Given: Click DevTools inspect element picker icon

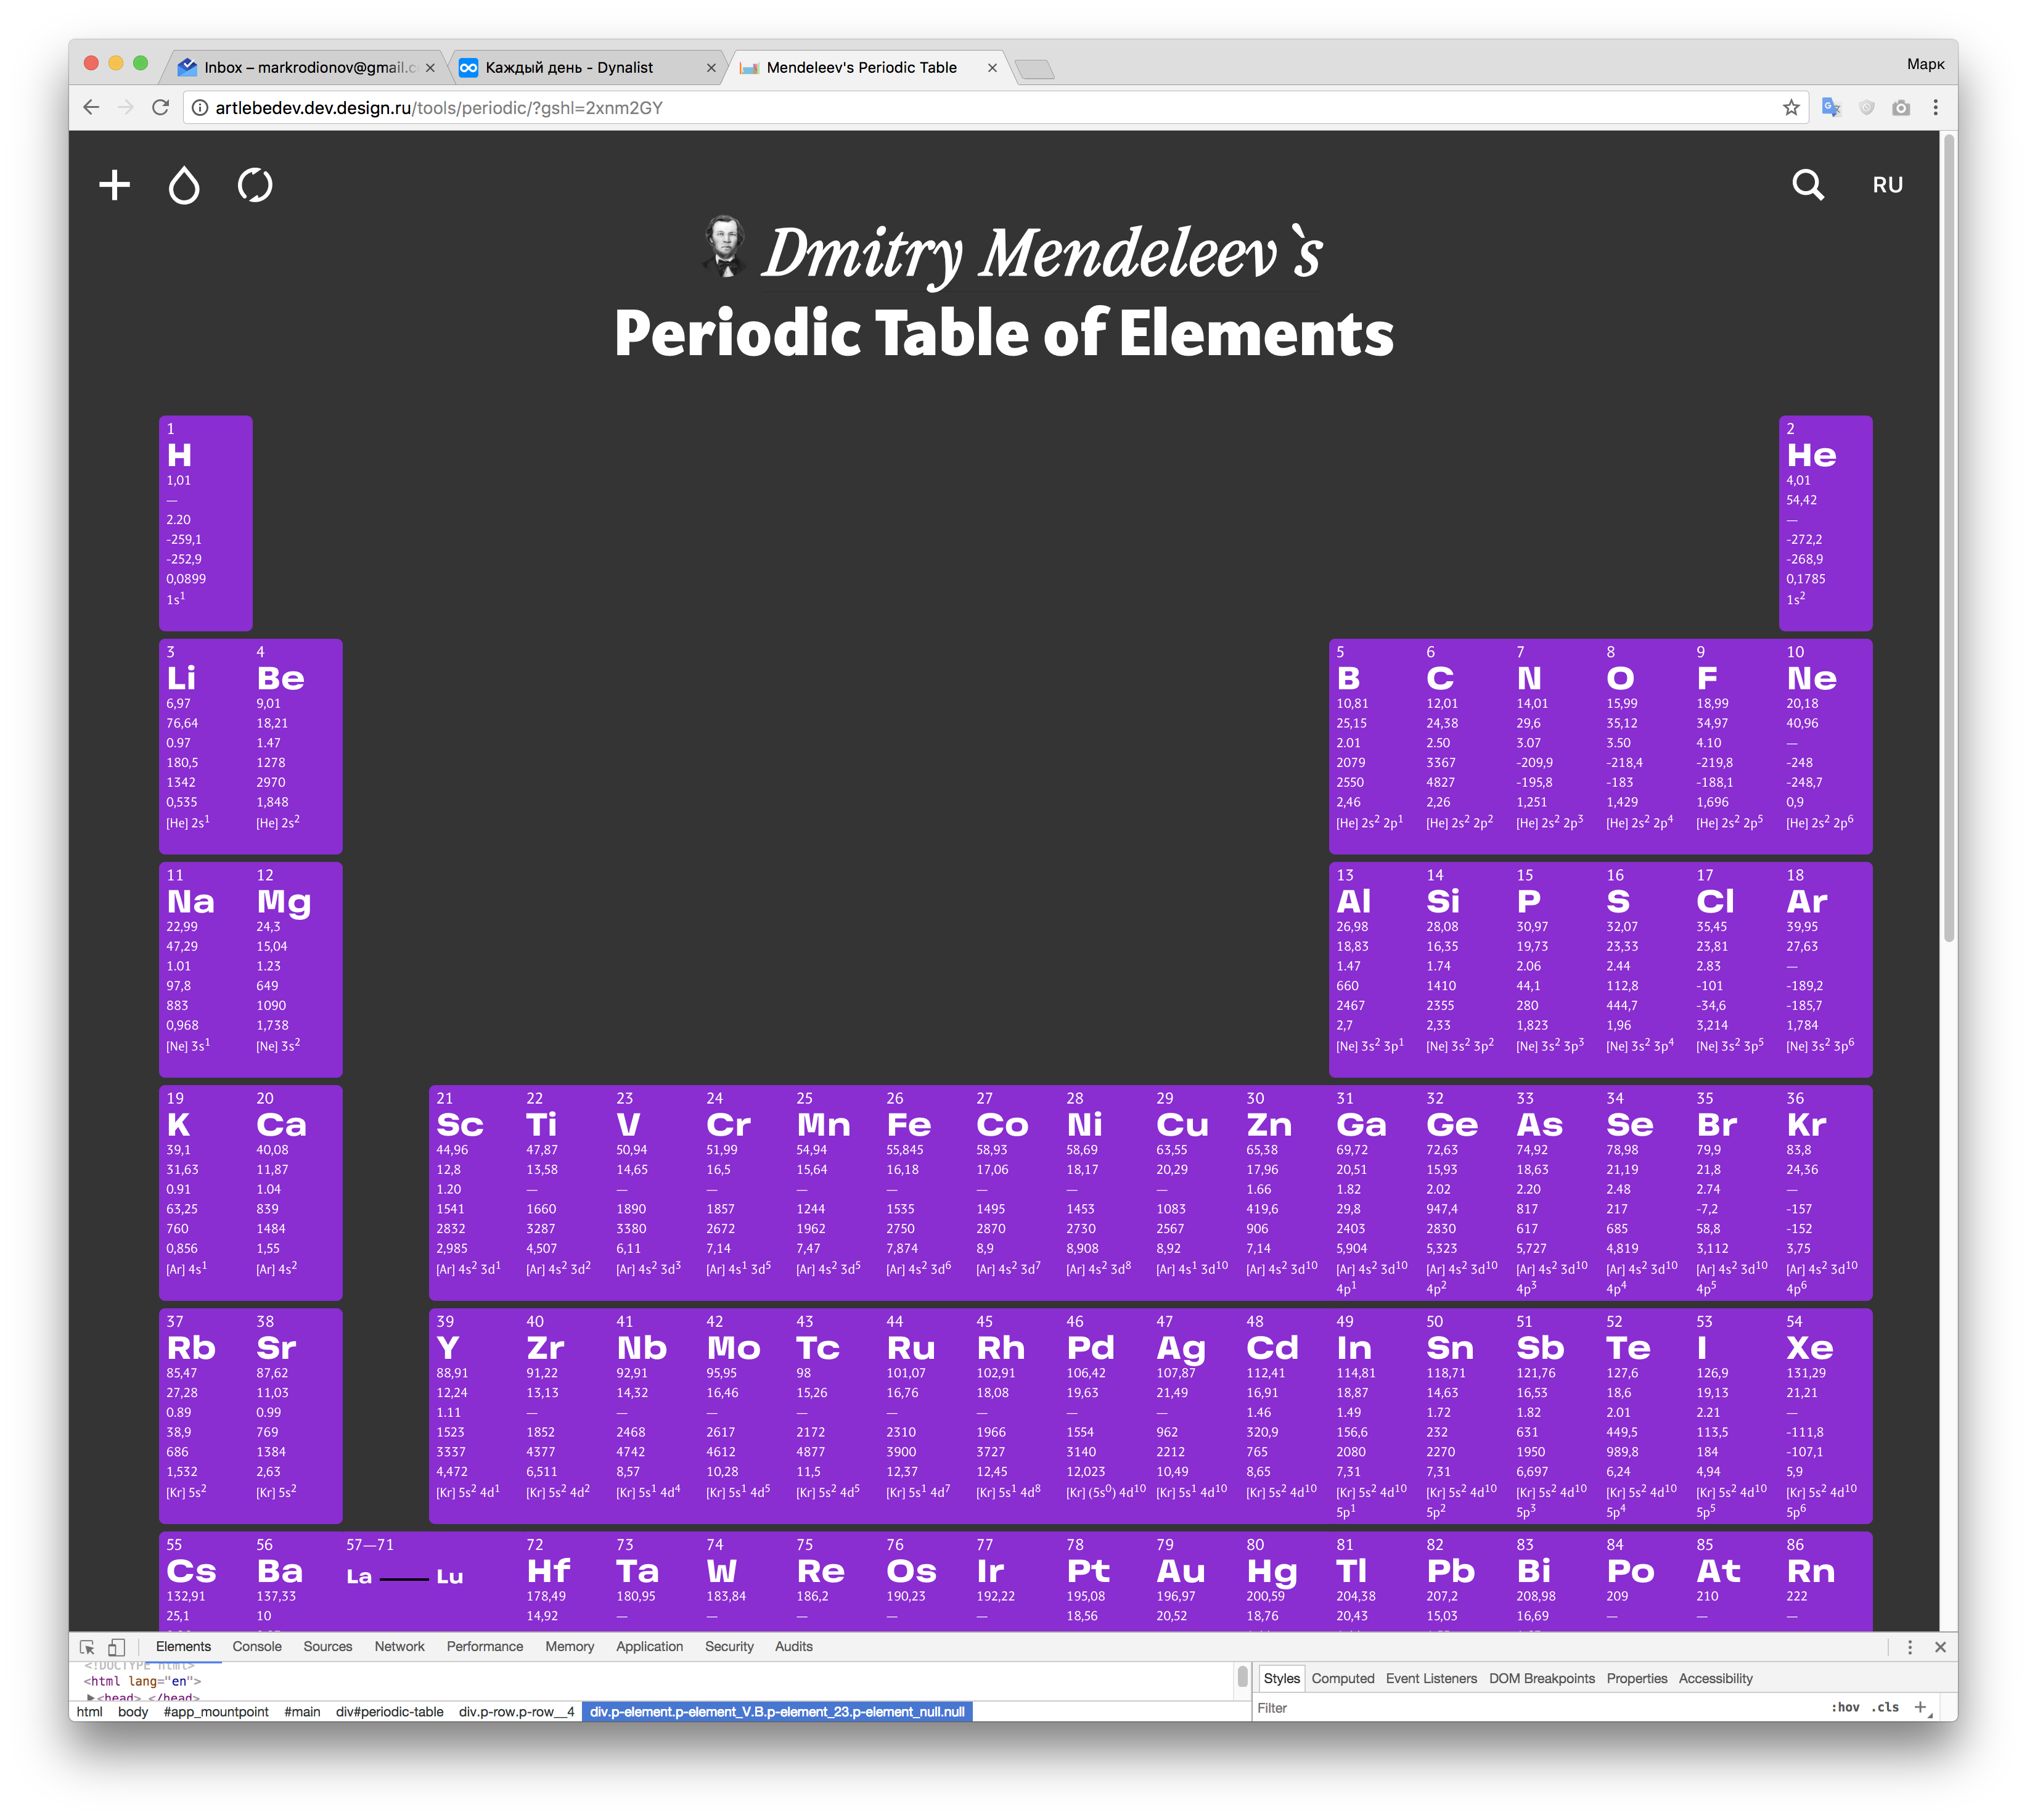Looking at the screenshot, I should 88,1647.
